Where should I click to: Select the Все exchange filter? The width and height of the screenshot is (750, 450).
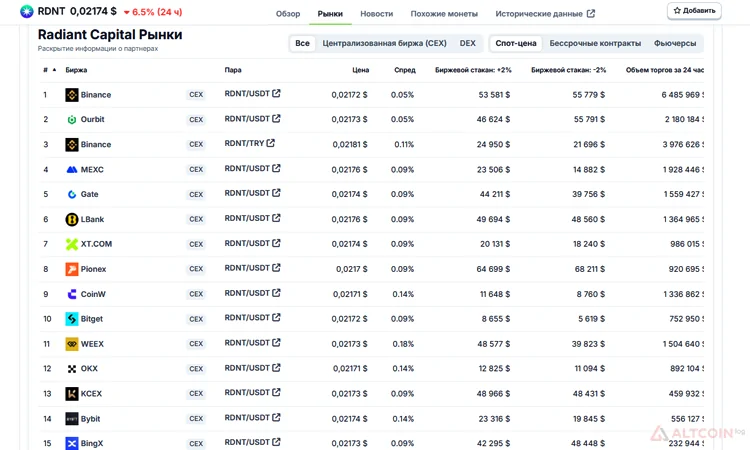[302, 43]
